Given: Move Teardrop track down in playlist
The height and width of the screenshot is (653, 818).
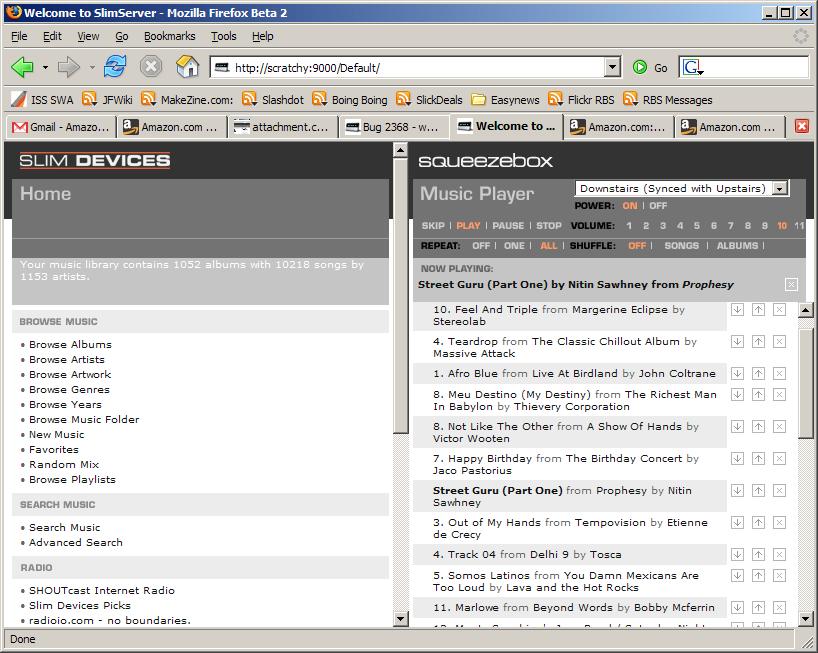Looking at the screenshot, I should coord(737,342).
